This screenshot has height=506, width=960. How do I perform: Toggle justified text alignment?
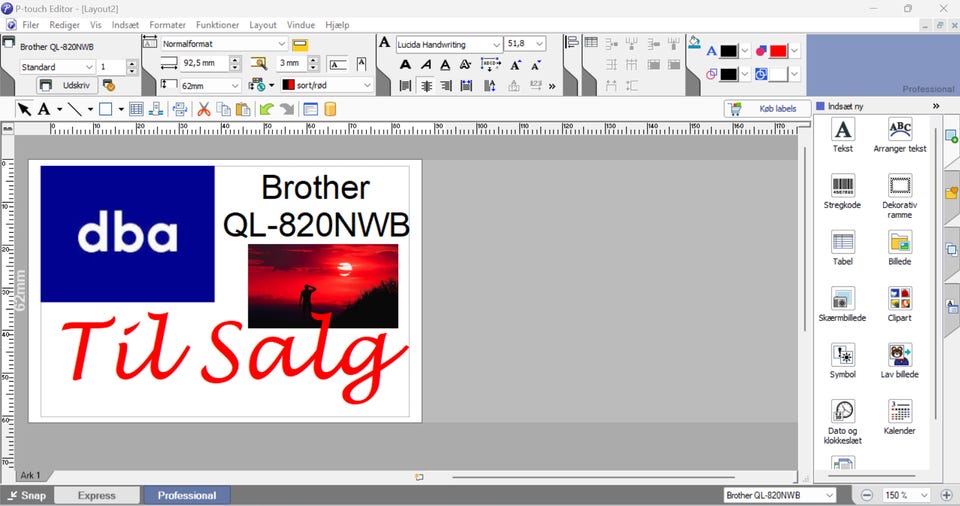(x=466, y=86)
